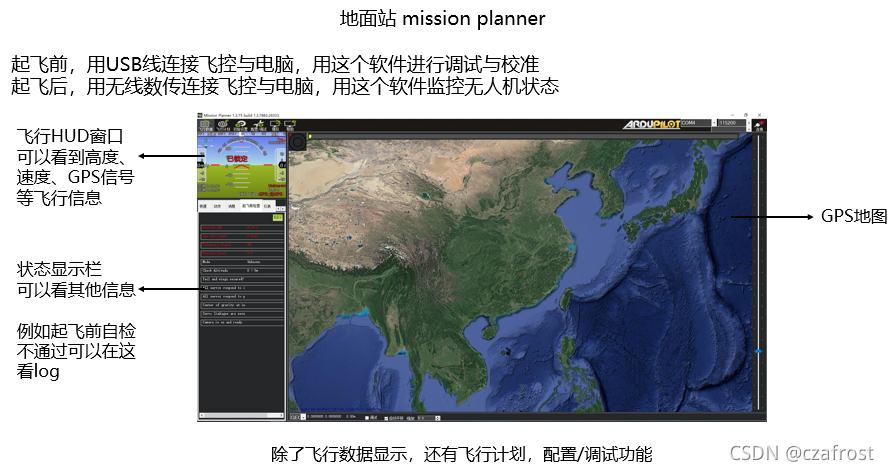Open the Flight Plan (飞行计划) toolbar icon
The image size is (889, 471).
223,125
